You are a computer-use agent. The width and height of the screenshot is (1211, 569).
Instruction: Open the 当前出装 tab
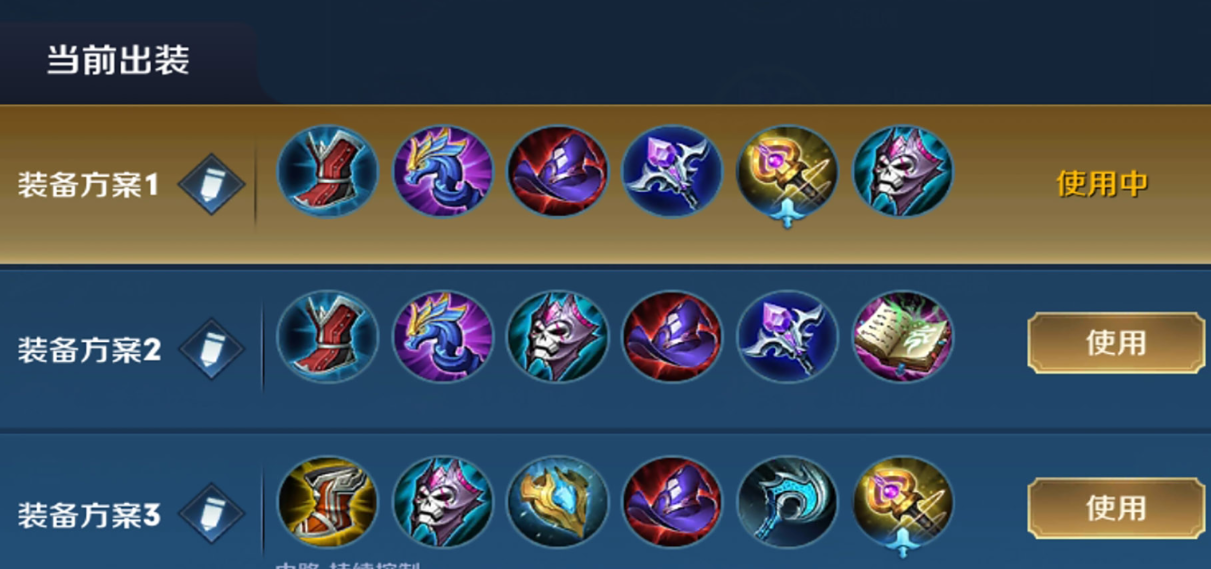click(x=118, y=61)
